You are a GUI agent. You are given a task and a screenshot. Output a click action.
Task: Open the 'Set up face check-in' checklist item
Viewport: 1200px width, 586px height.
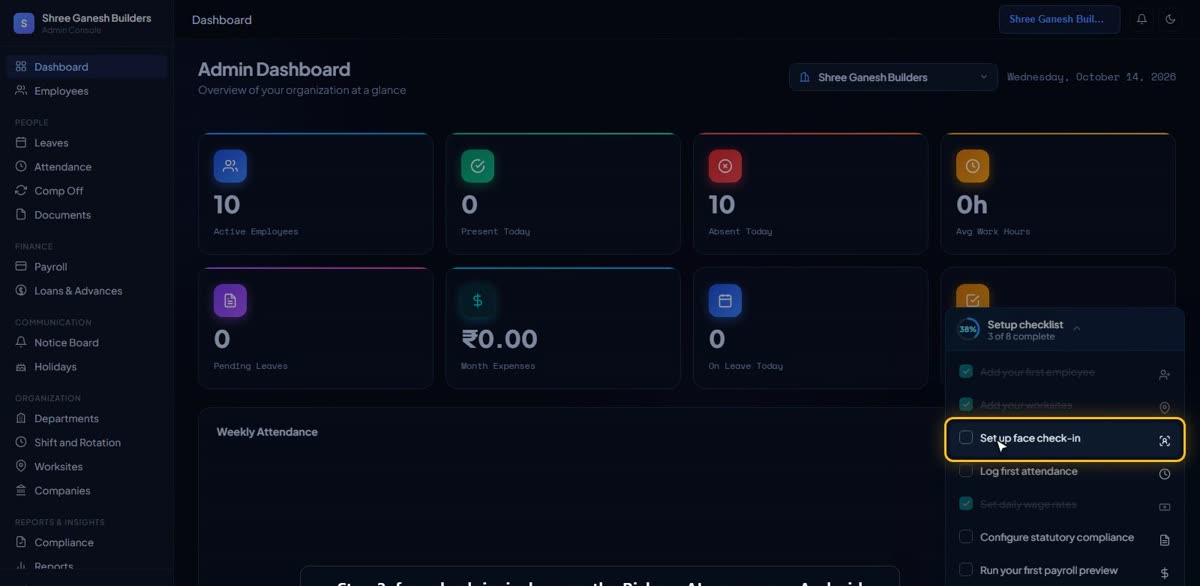coord(1065,439)
